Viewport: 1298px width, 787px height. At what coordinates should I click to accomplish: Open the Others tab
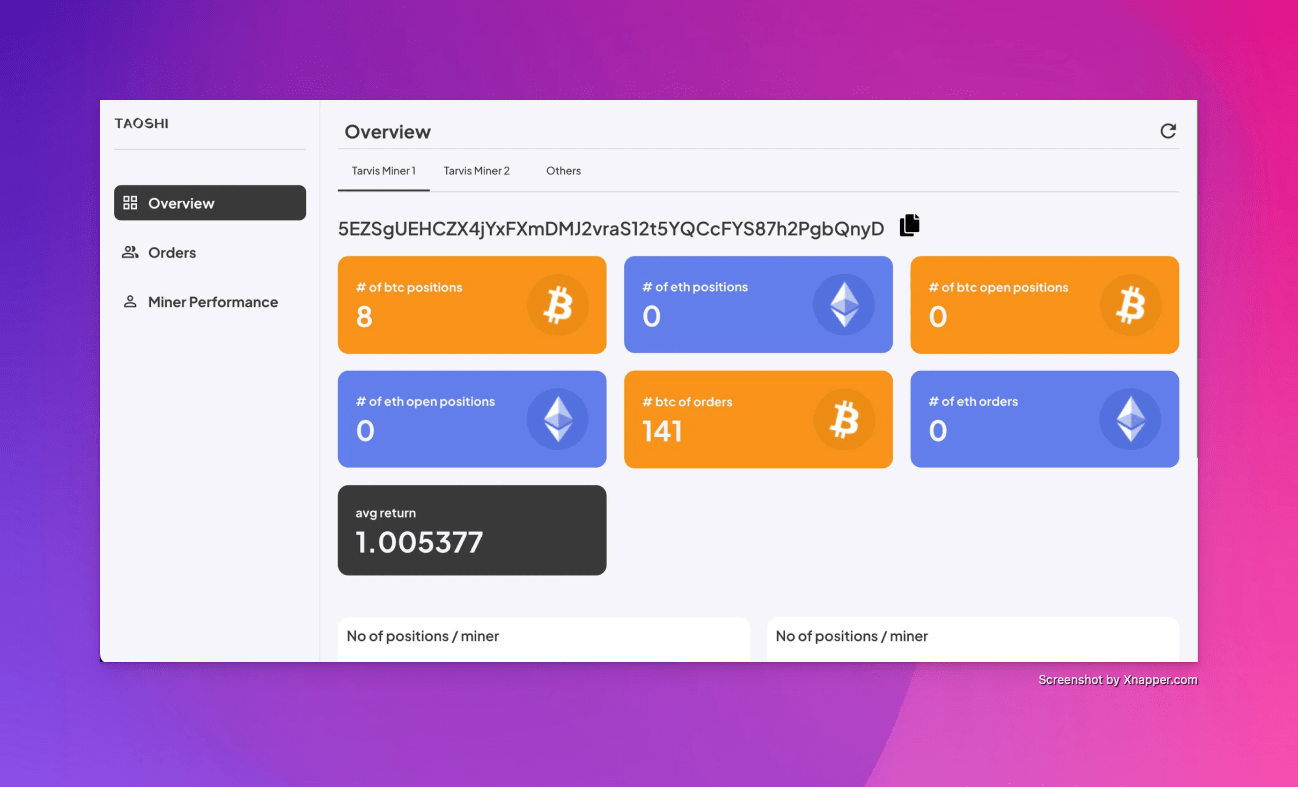(563, 171)
